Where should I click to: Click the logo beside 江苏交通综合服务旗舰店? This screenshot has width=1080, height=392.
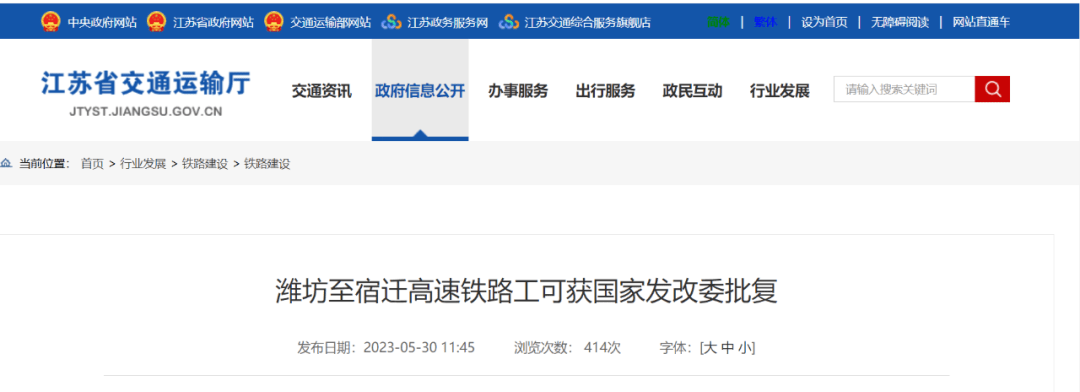click(508, 22)
